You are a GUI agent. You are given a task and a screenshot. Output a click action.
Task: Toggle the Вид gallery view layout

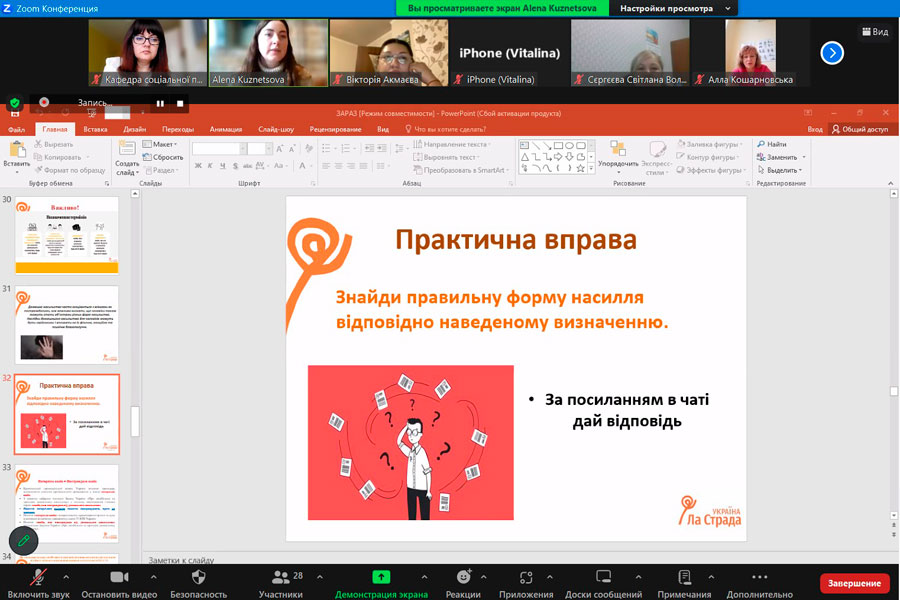(873, 32)
